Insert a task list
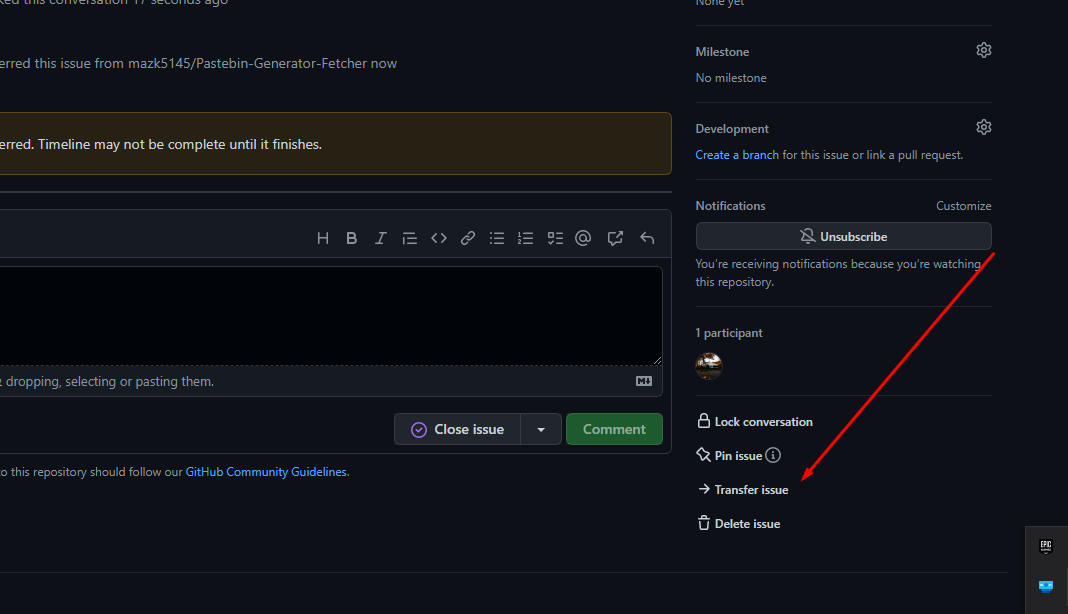This screenshot has height=614, width=1068. pos(555,238)
